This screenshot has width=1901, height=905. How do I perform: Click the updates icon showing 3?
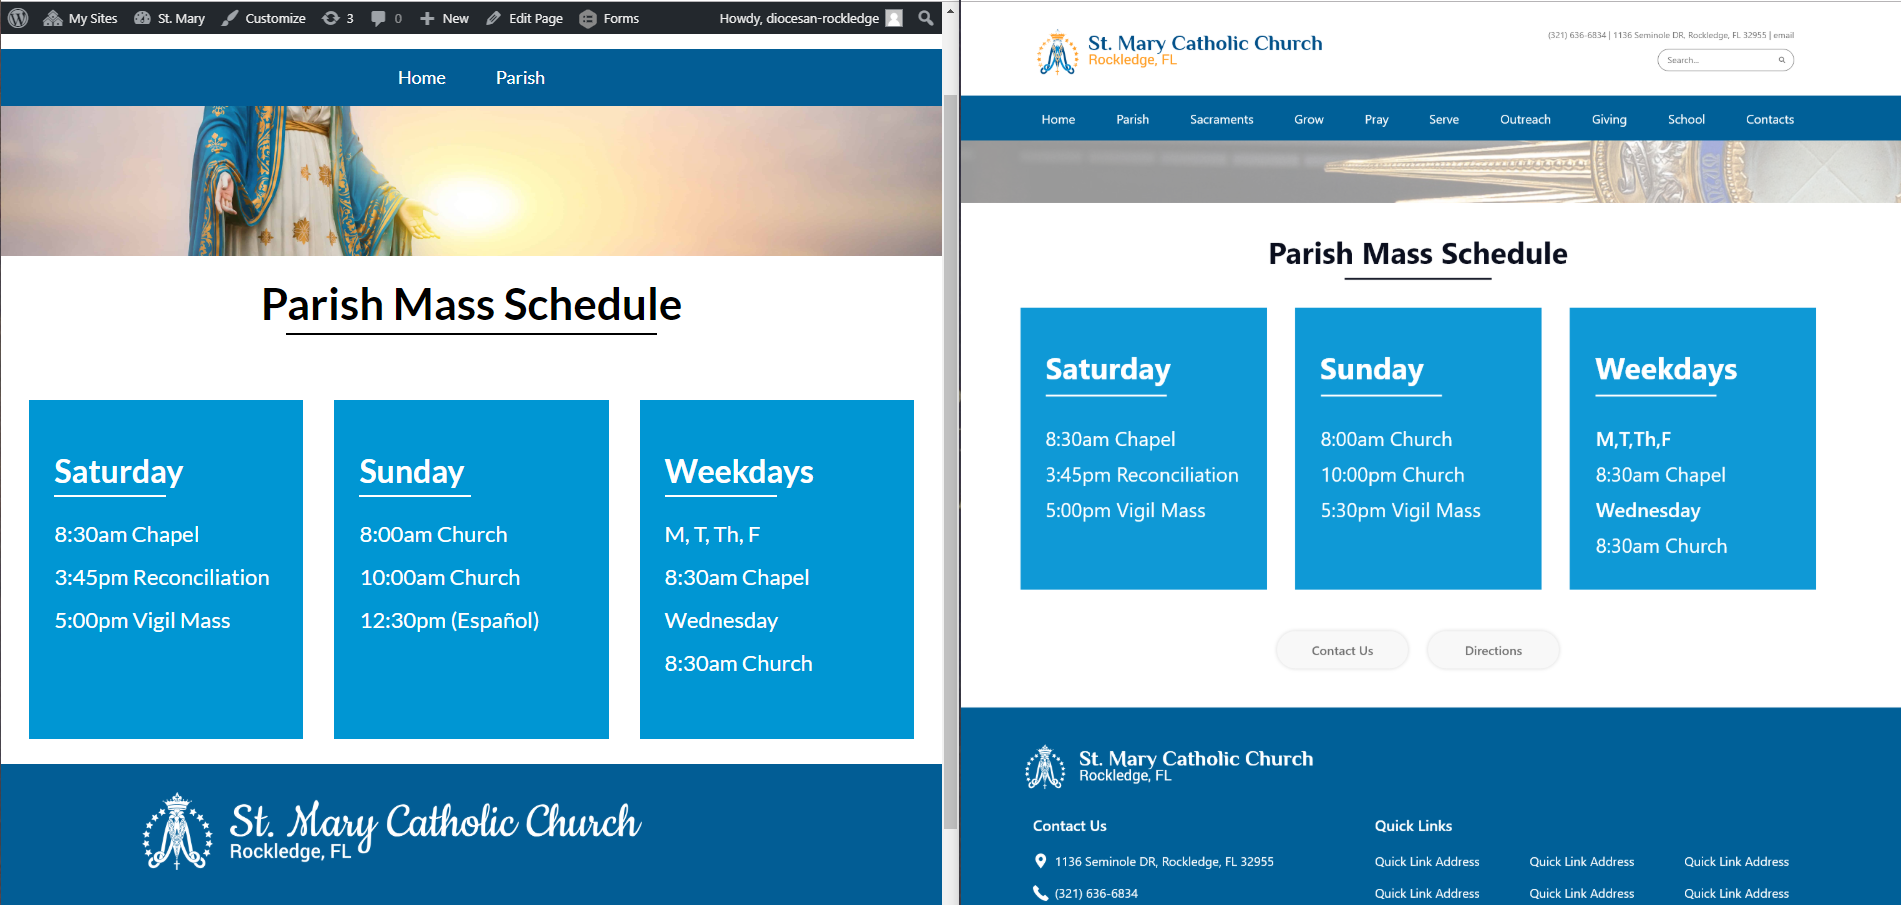(338, 18)
